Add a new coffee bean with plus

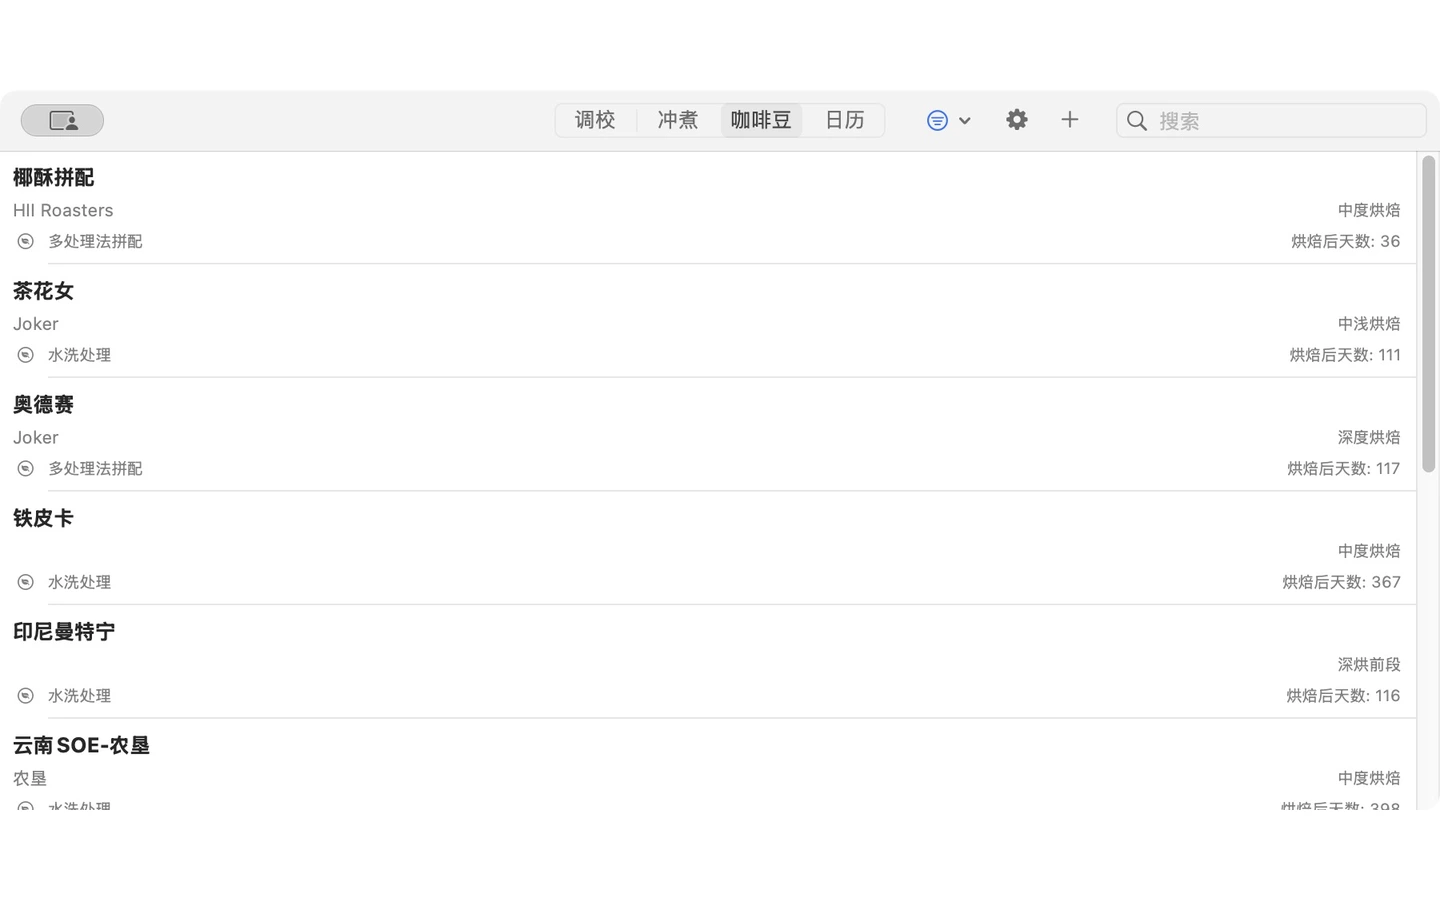[x=1070, y=120]
